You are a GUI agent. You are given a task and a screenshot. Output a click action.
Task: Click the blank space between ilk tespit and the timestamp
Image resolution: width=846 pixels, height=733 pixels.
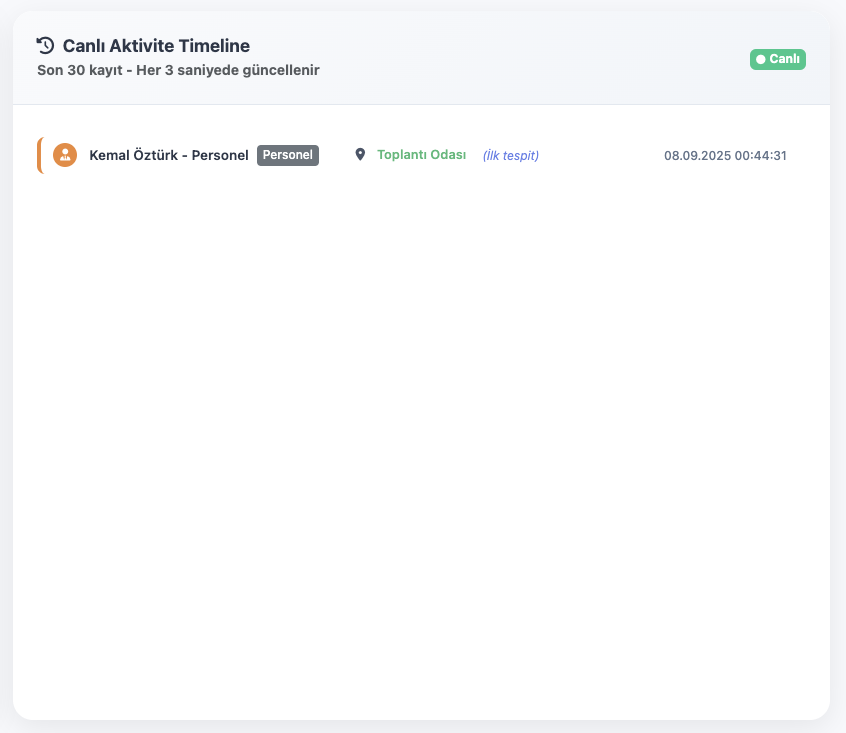click(601, 155)
